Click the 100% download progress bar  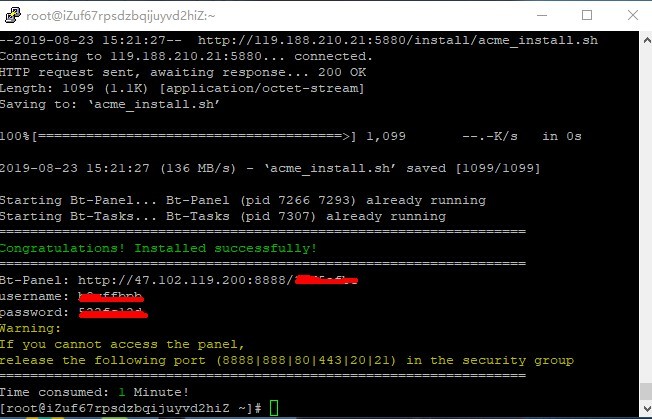tap(194, 136)
